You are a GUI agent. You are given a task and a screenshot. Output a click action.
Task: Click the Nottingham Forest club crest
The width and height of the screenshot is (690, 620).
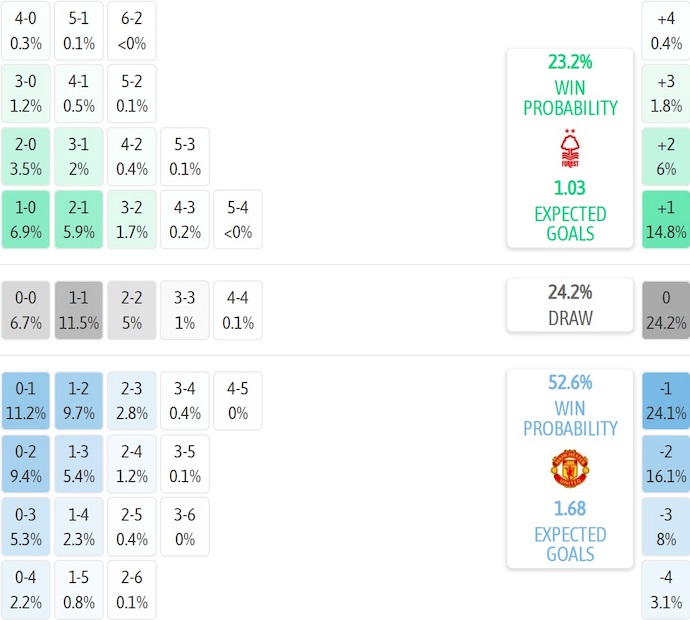tap(570, 148)
